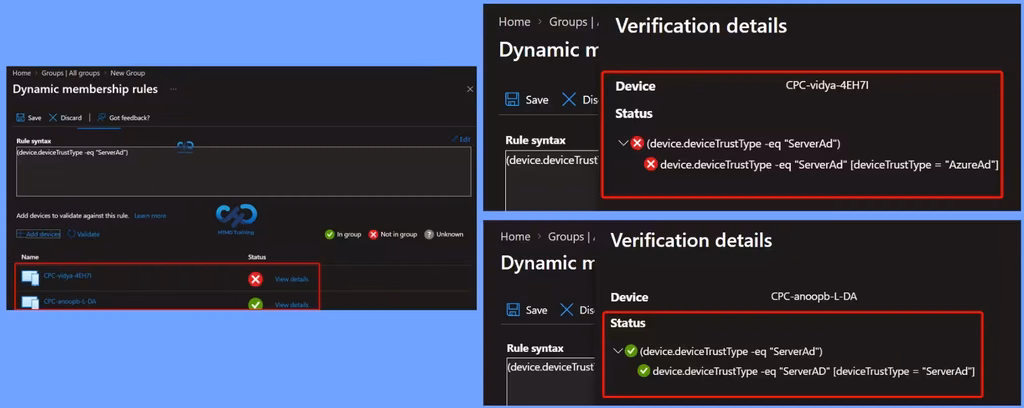Click red X icon on the parent ServerAd rule line
The width and height of the screenshot is (1024, 408).
637,143
